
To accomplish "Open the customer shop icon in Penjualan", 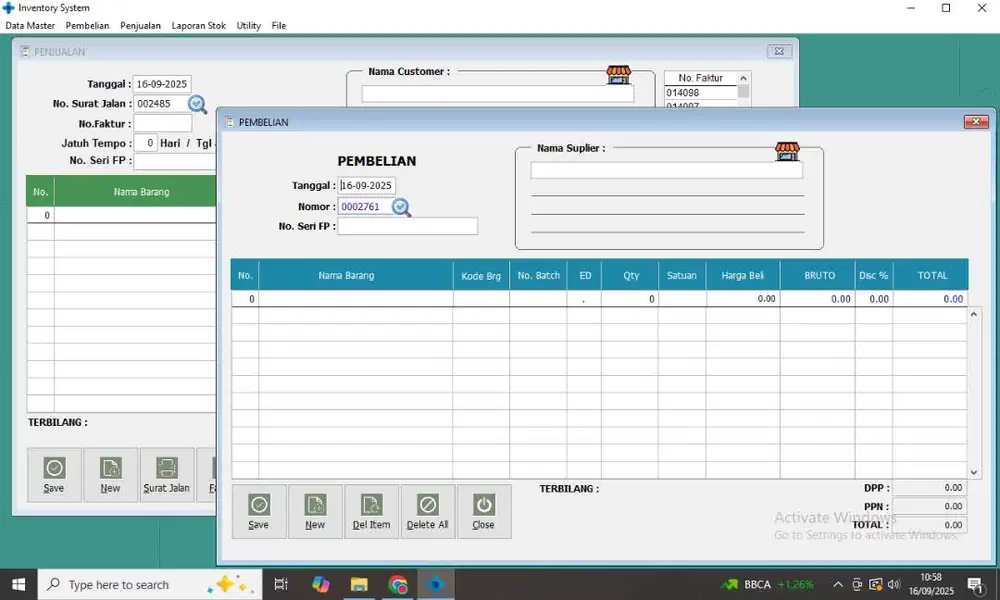I will (619, 75).
